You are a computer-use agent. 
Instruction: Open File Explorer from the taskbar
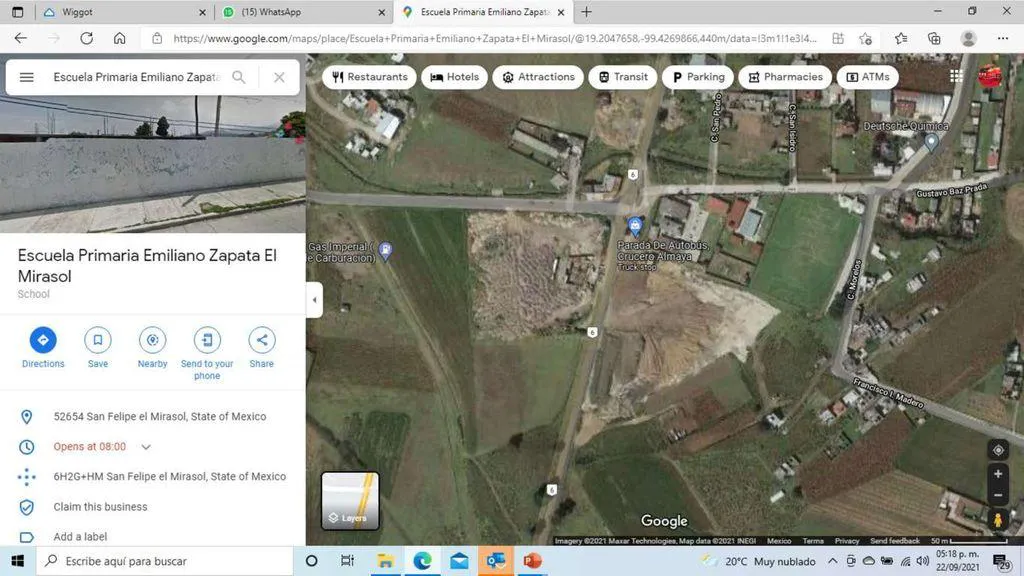pos(385,561)
